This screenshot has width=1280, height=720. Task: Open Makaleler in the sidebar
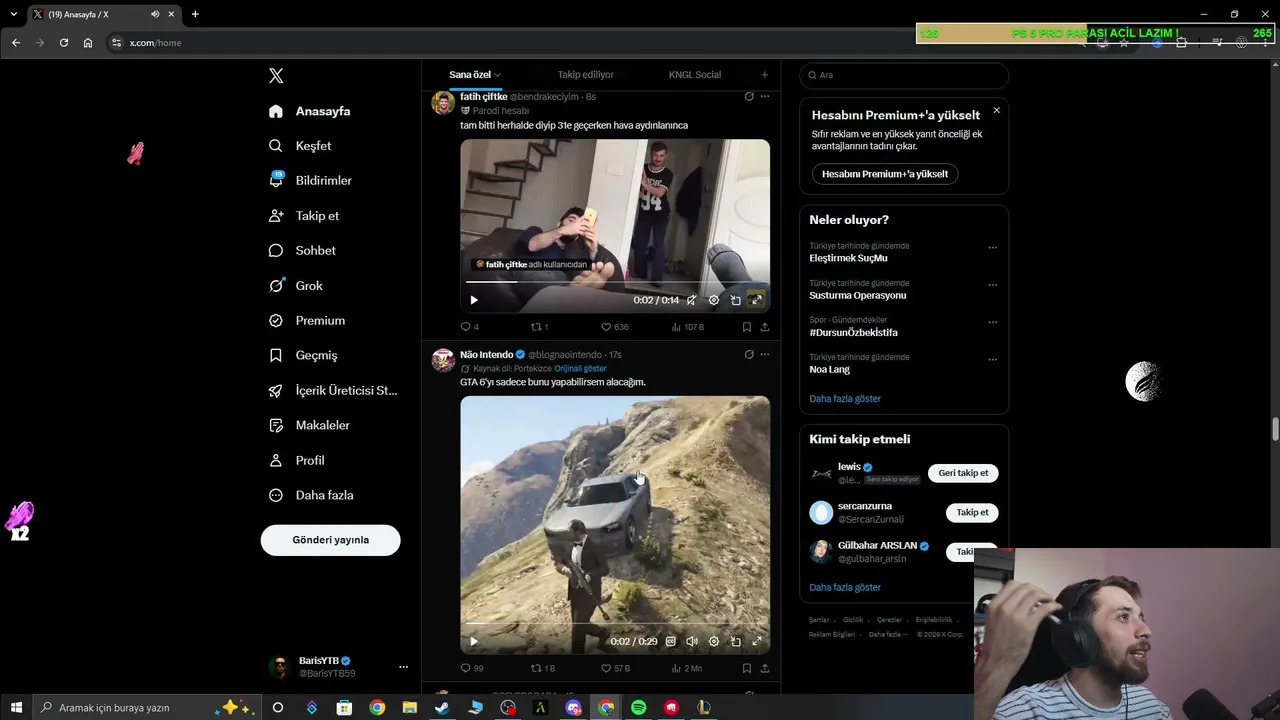pyautogui.click(x=309, y=426)
